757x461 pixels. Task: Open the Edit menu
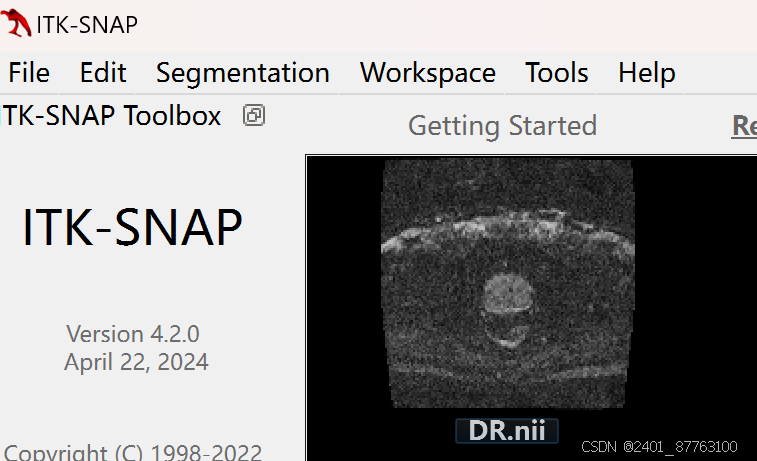pyautogui.click(x=103, y=73)
